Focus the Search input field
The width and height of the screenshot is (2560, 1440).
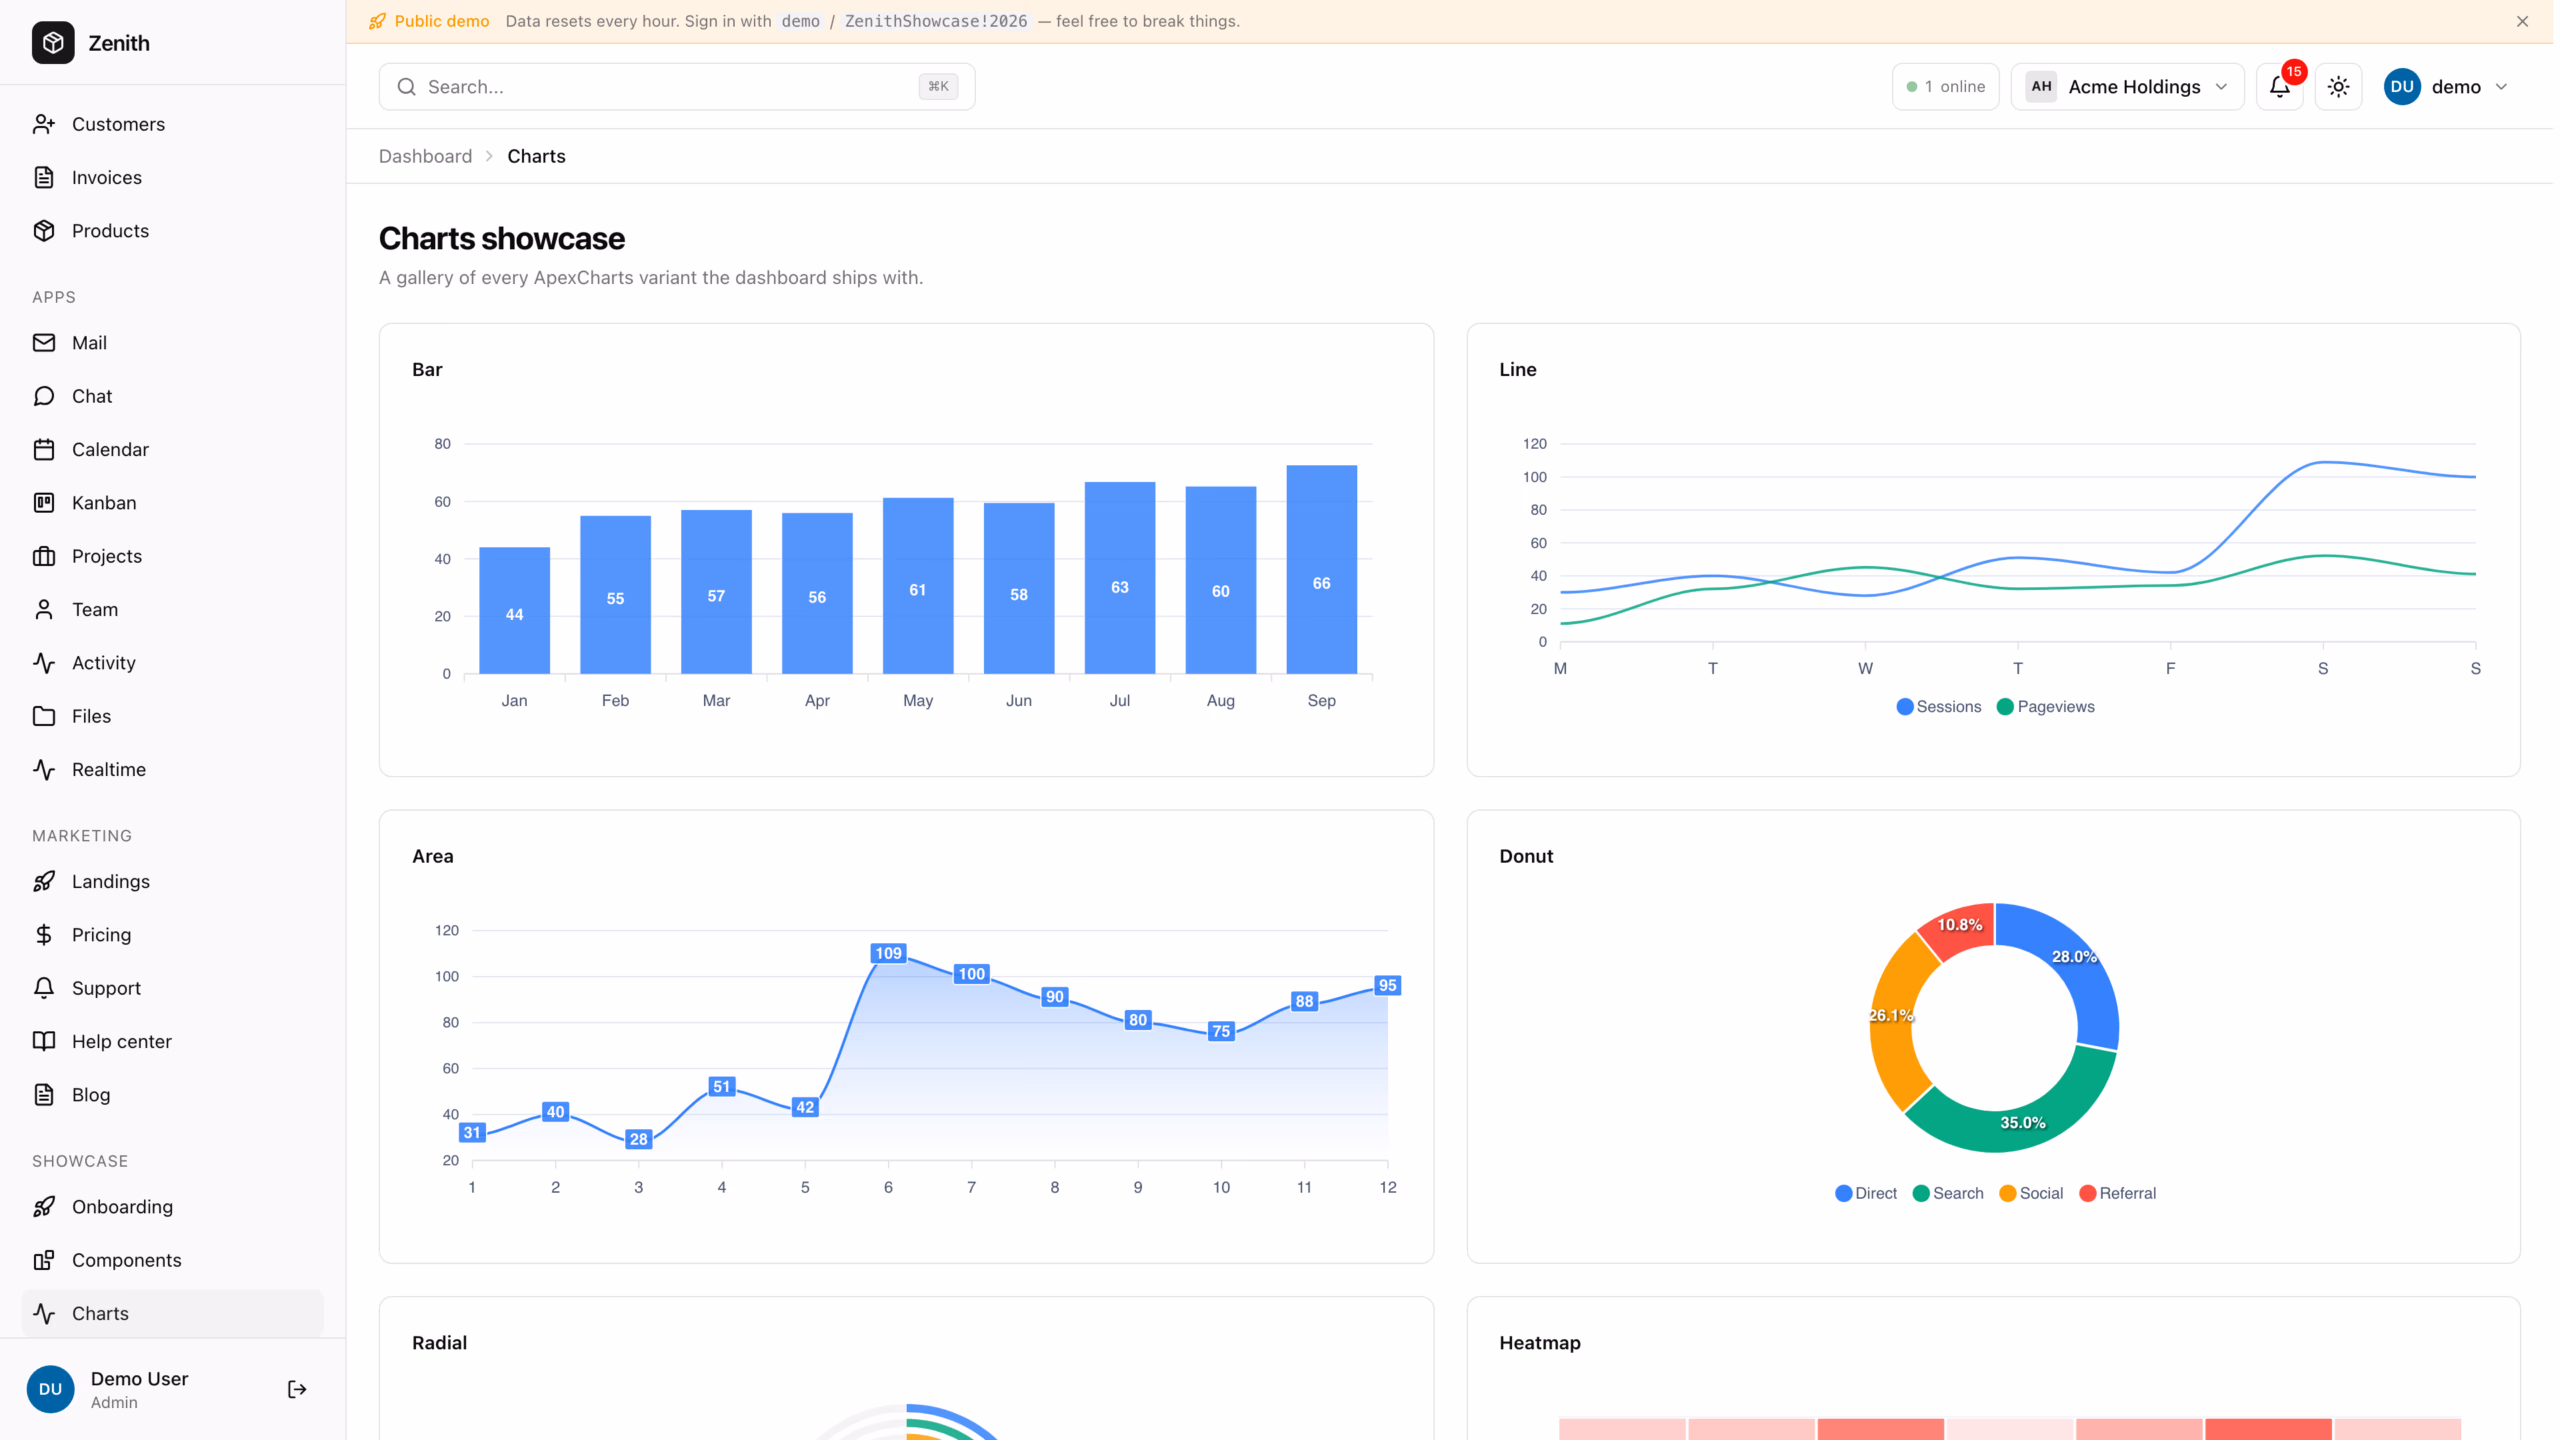677,87
